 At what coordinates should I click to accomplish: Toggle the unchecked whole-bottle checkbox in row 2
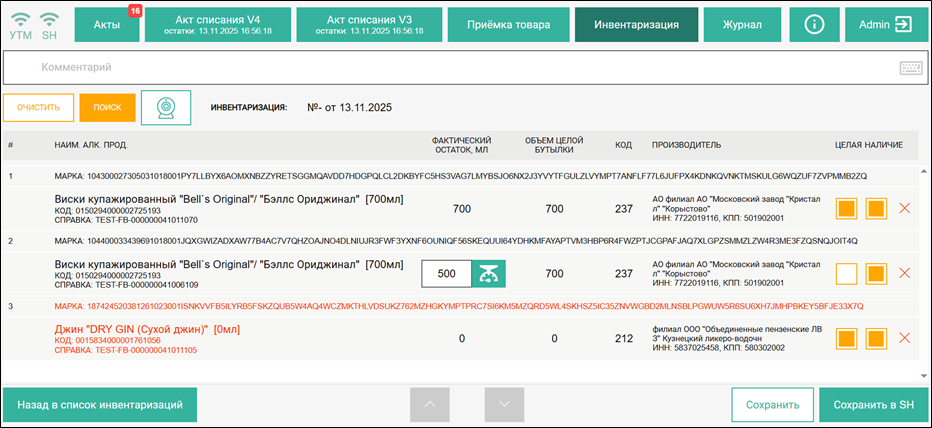coord(846,273)
